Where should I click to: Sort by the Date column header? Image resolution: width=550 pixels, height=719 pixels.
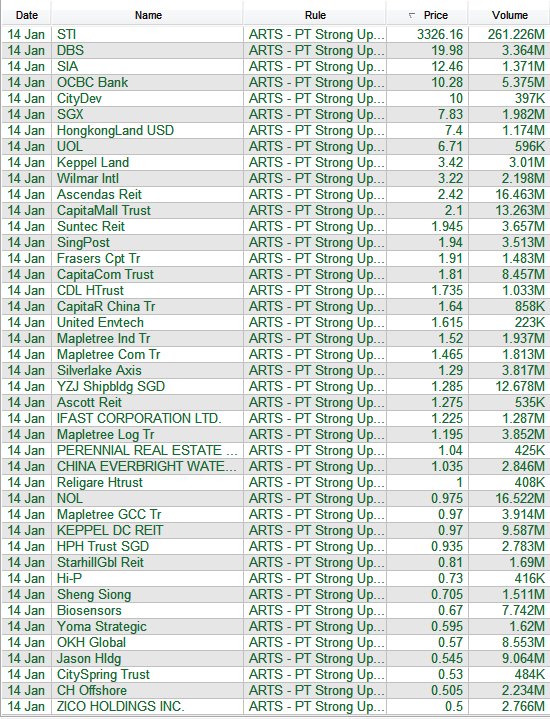pyautogui.click(x=26, y=15)
